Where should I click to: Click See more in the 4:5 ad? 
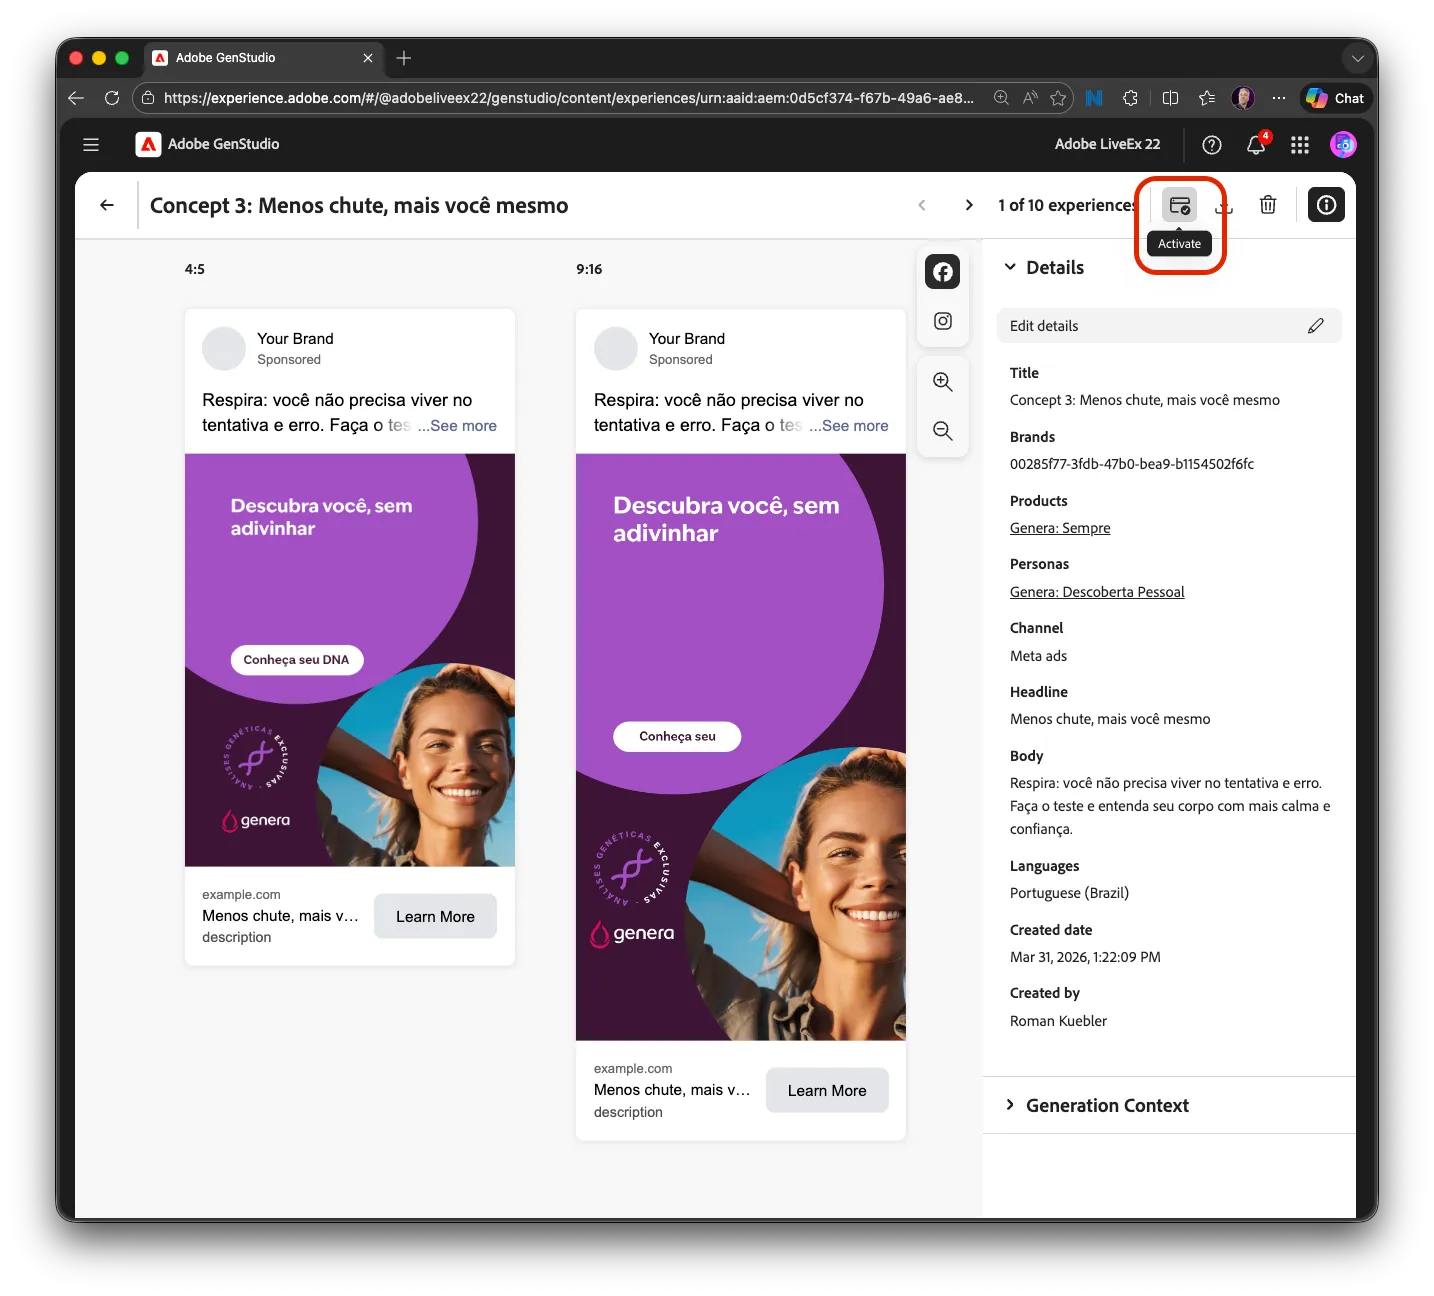point(463,425)
